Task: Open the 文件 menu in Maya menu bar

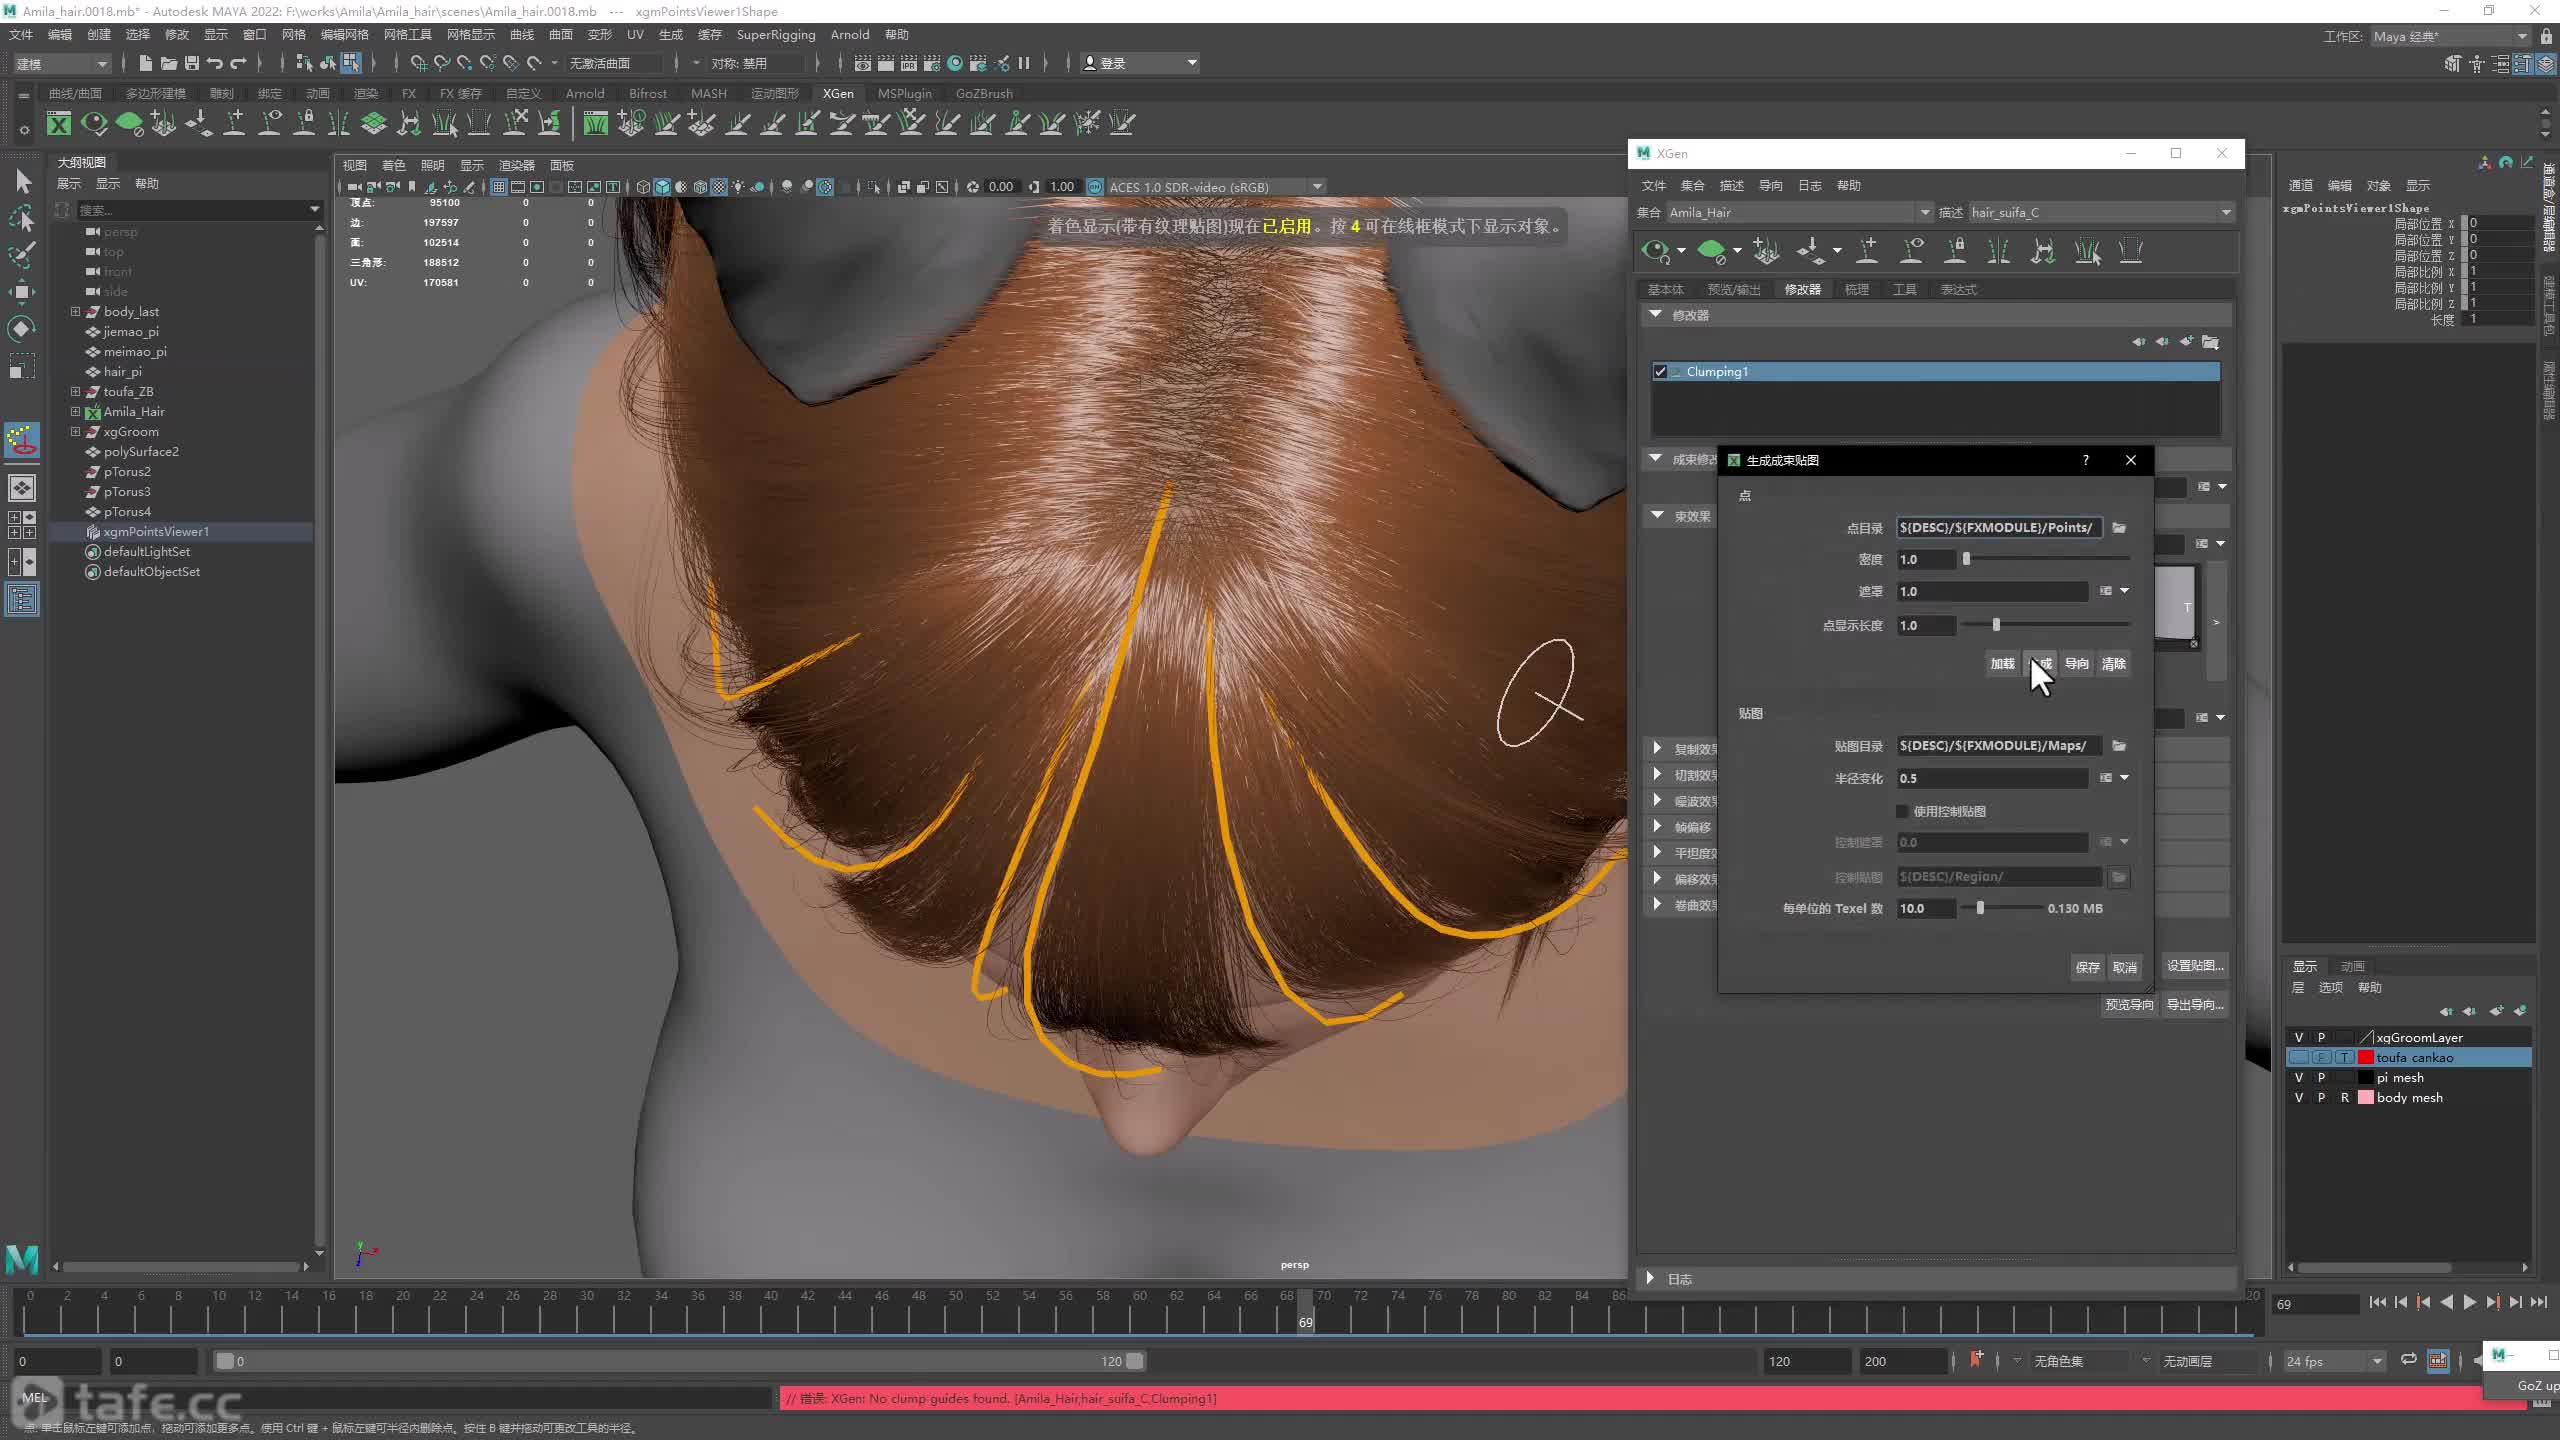Action: coord(20,34)
